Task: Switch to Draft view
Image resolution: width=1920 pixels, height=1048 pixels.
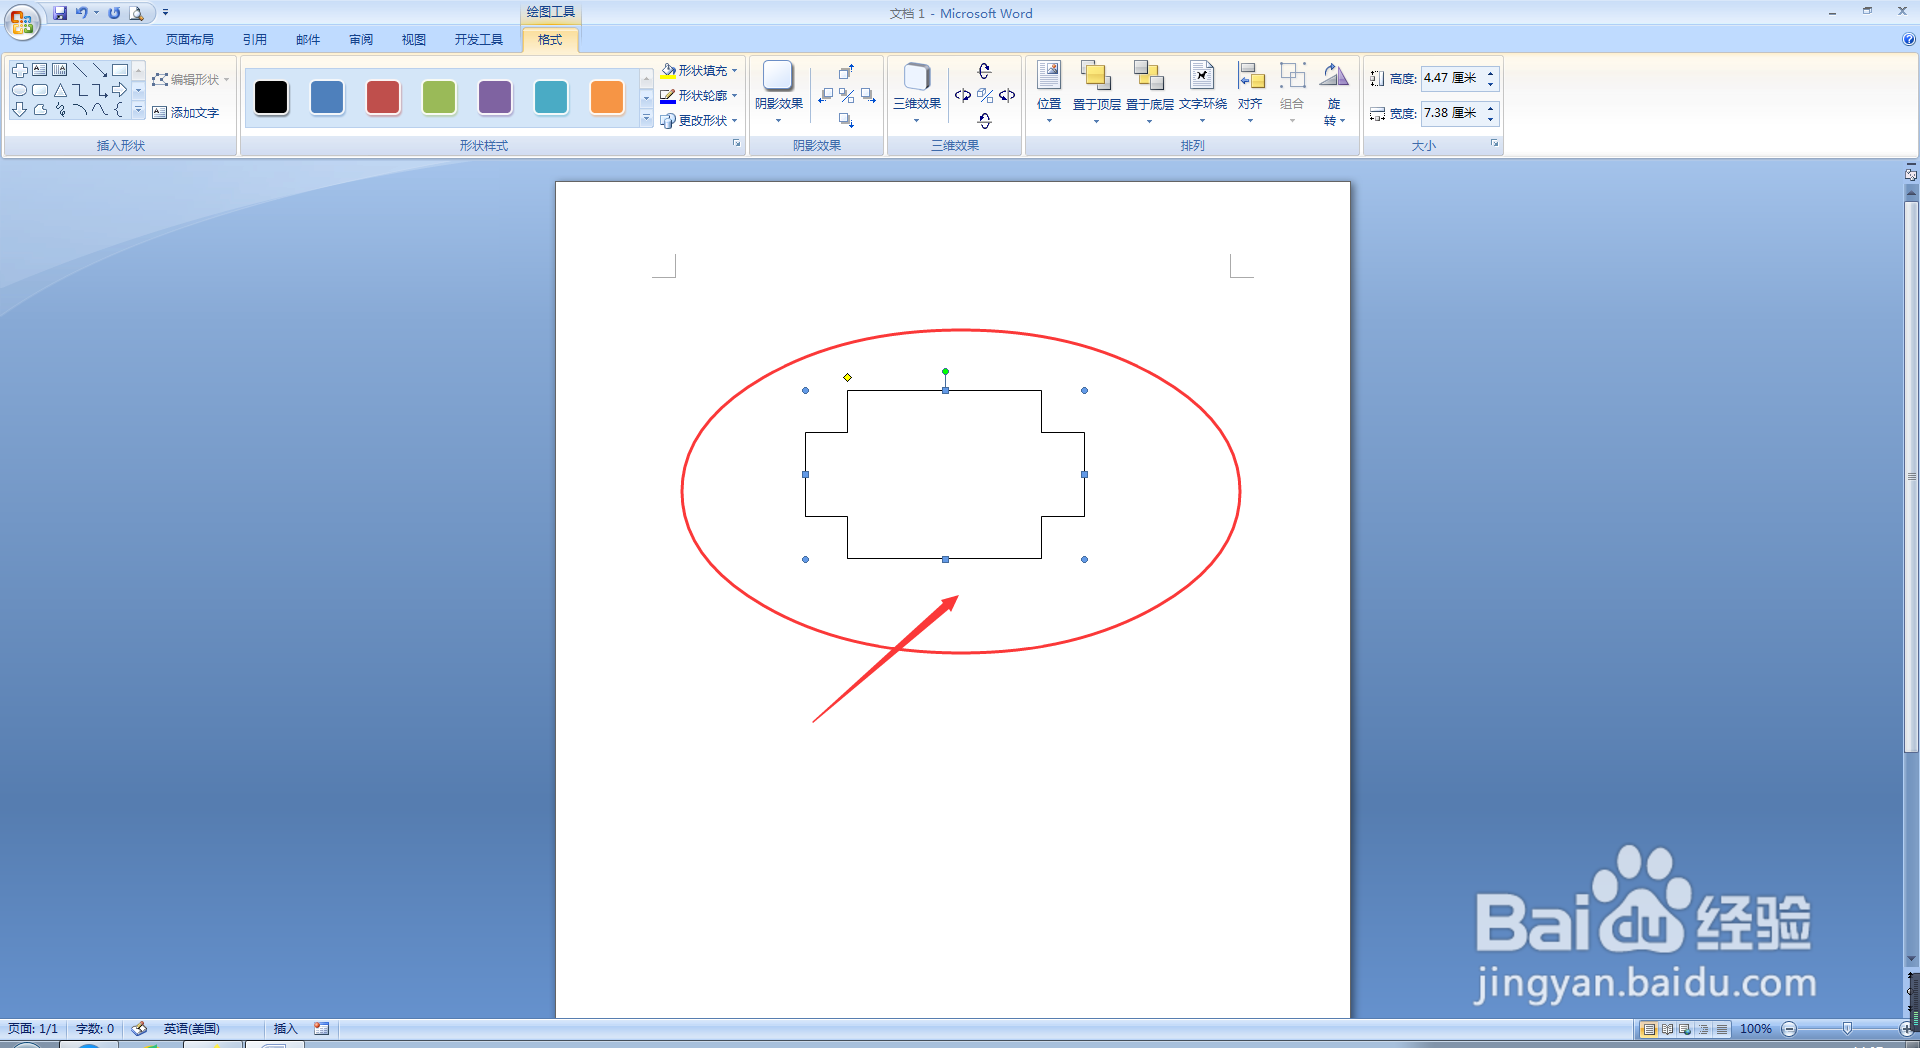Action: 1721,1029
